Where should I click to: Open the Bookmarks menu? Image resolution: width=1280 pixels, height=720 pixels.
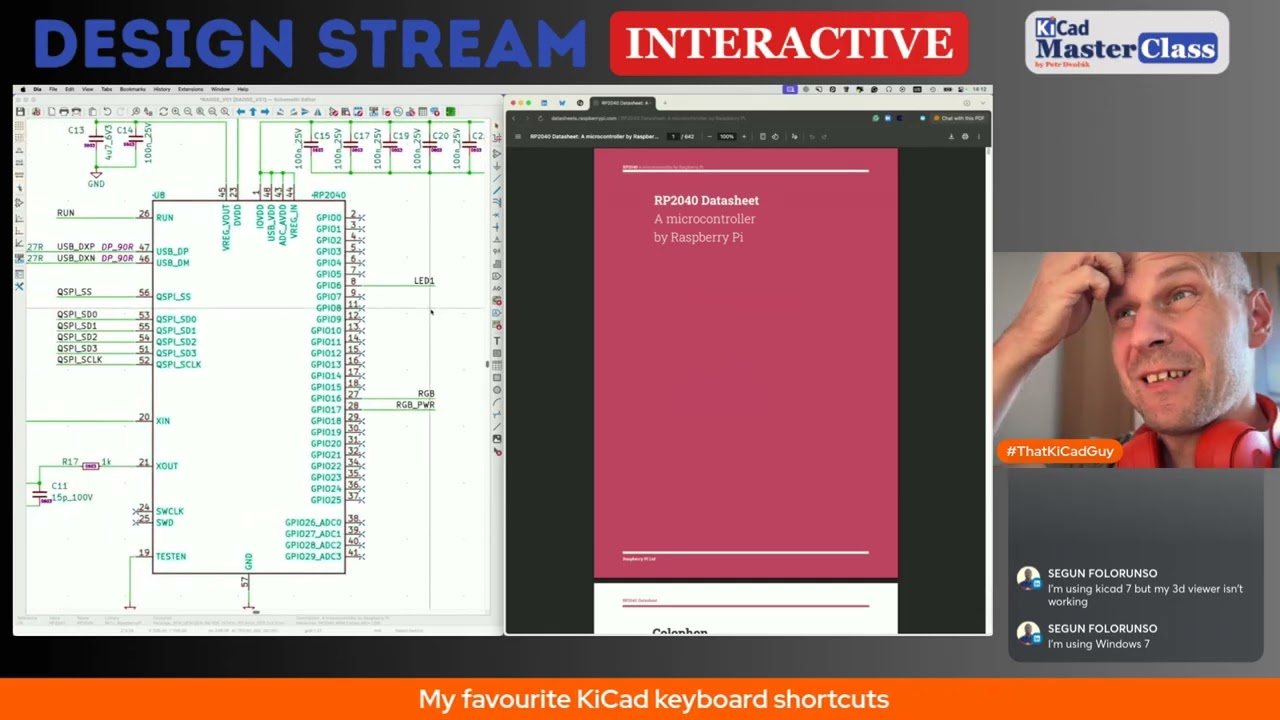pos(133,89)
